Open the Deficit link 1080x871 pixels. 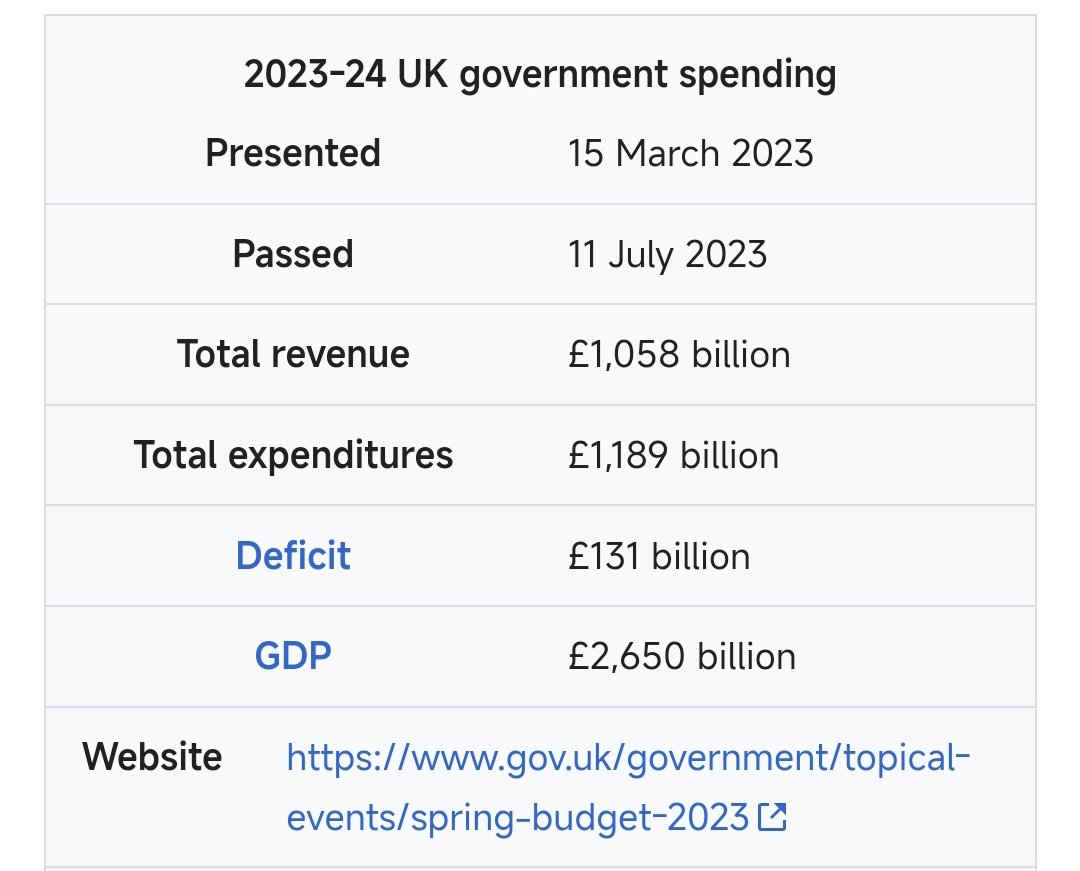tap(293, 556)
